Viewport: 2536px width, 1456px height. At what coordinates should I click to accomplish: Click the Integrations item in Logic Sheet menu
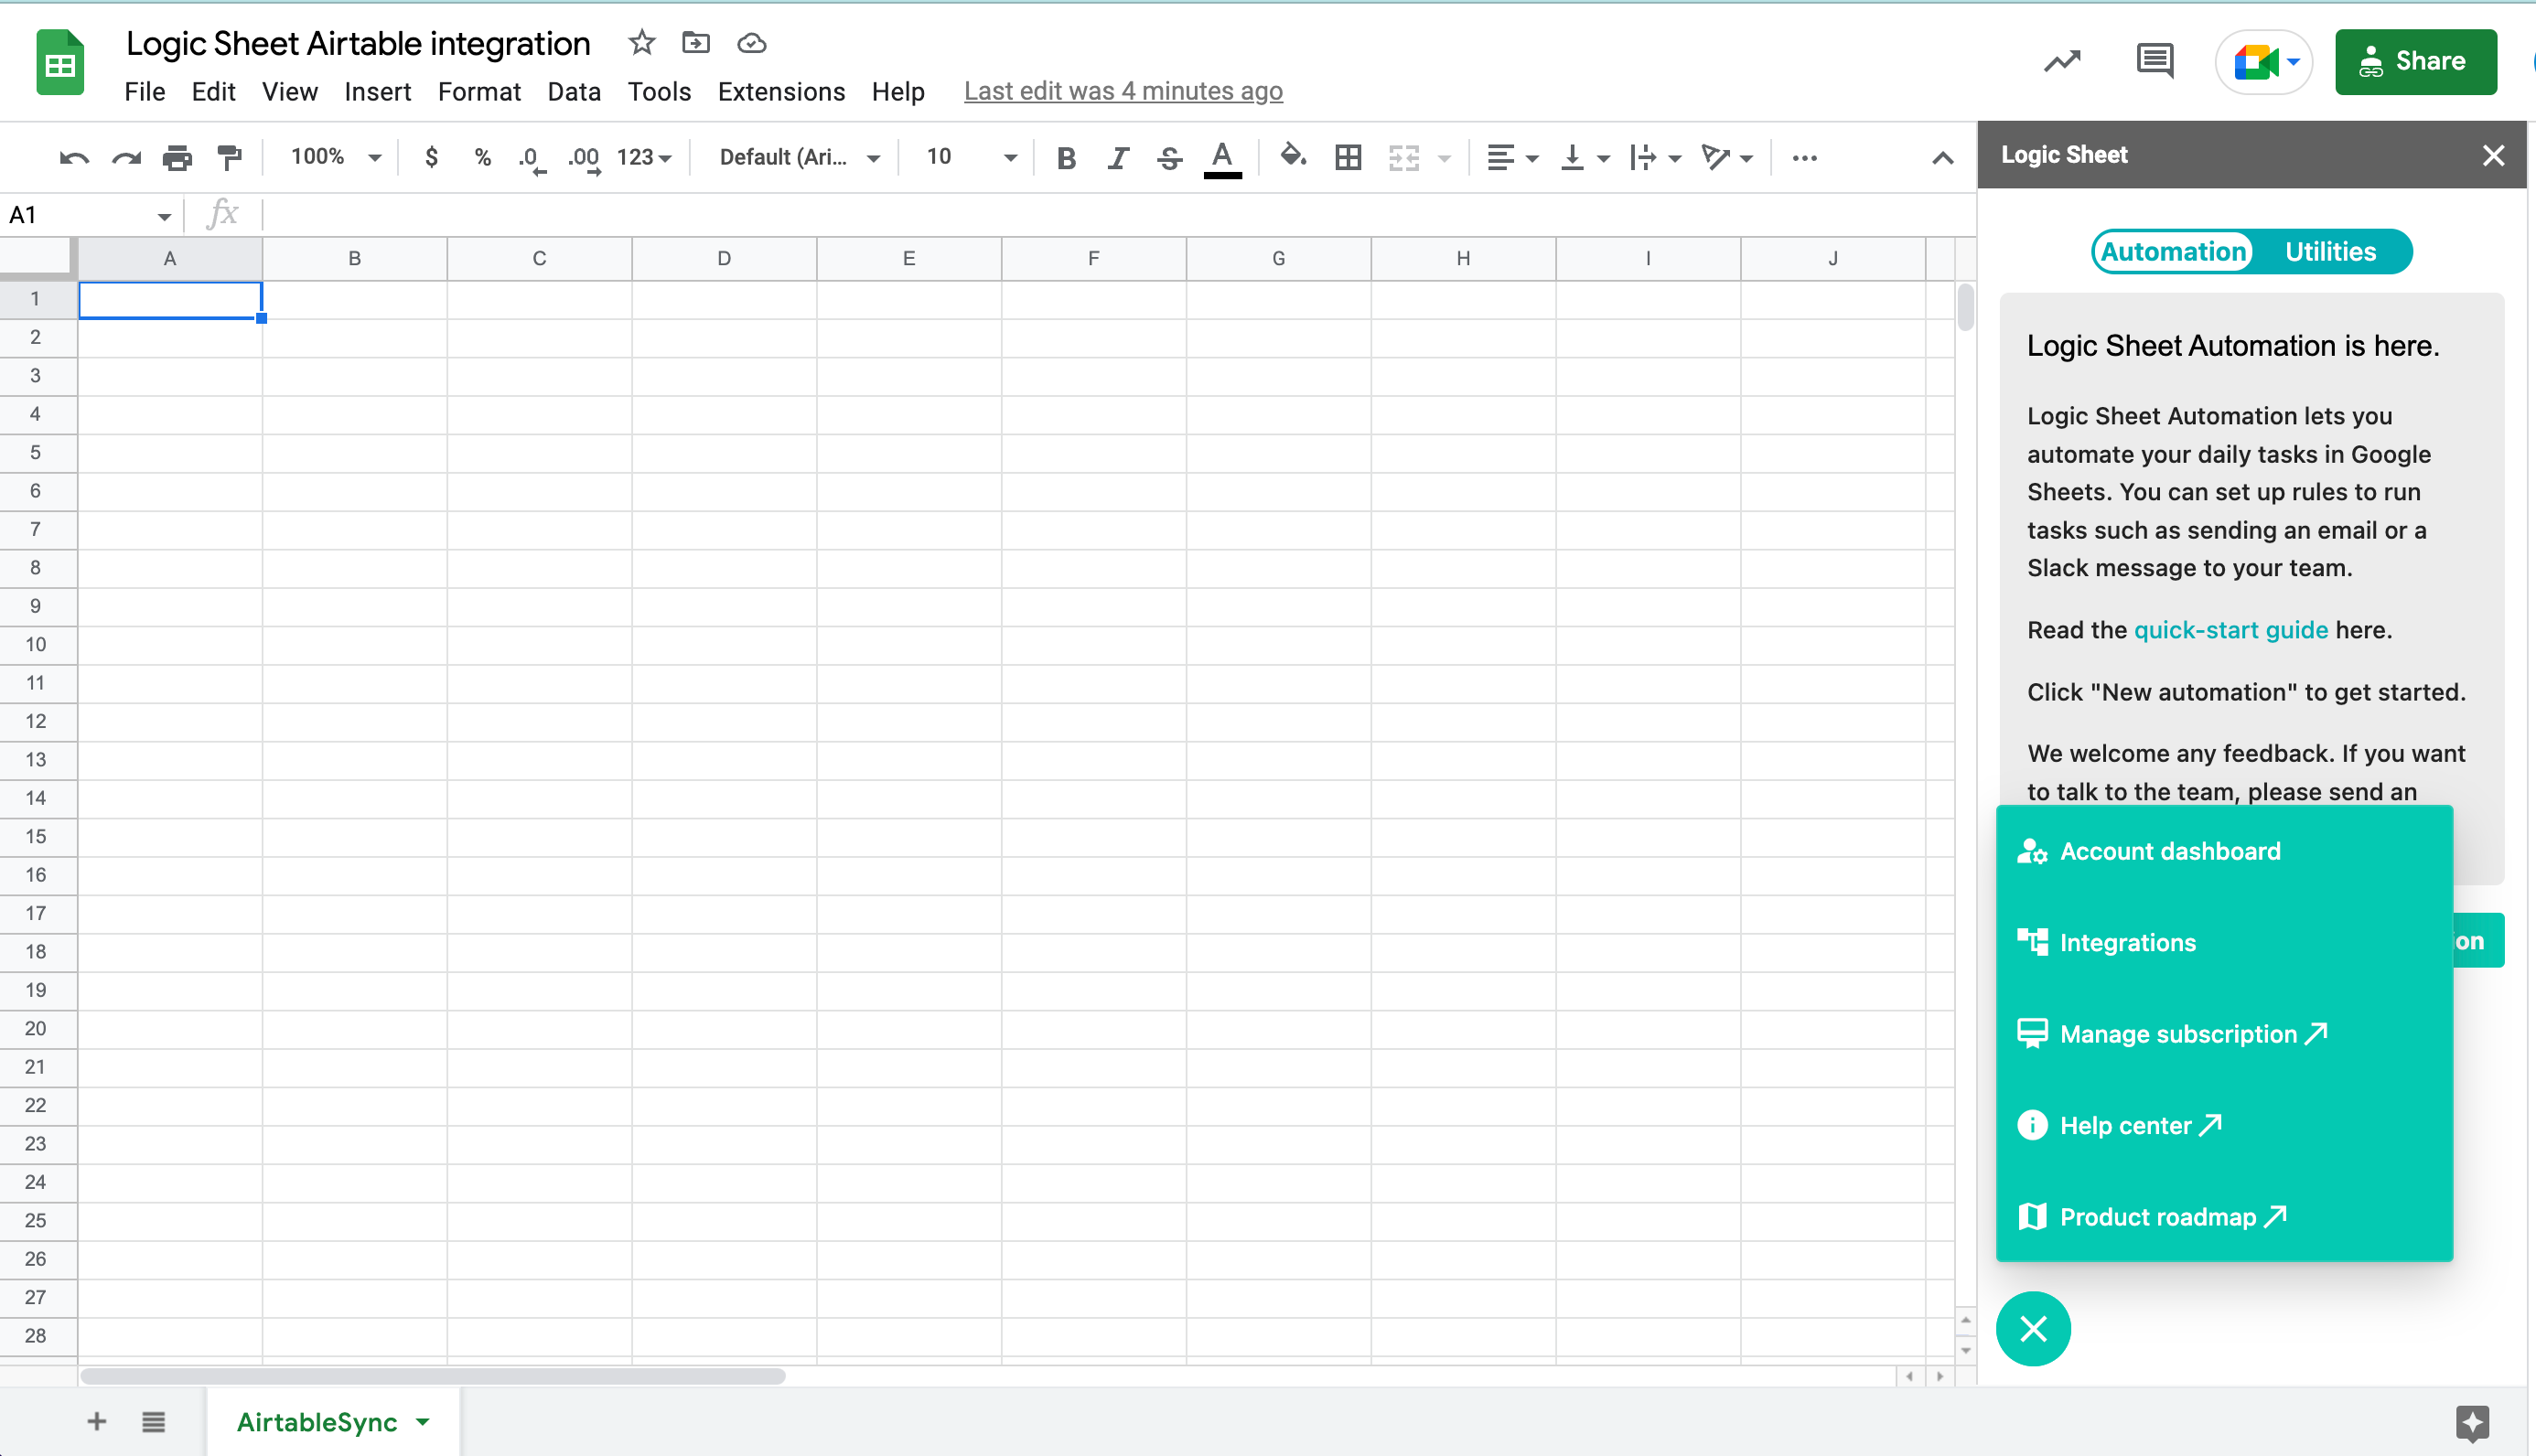pos(2127,941)
